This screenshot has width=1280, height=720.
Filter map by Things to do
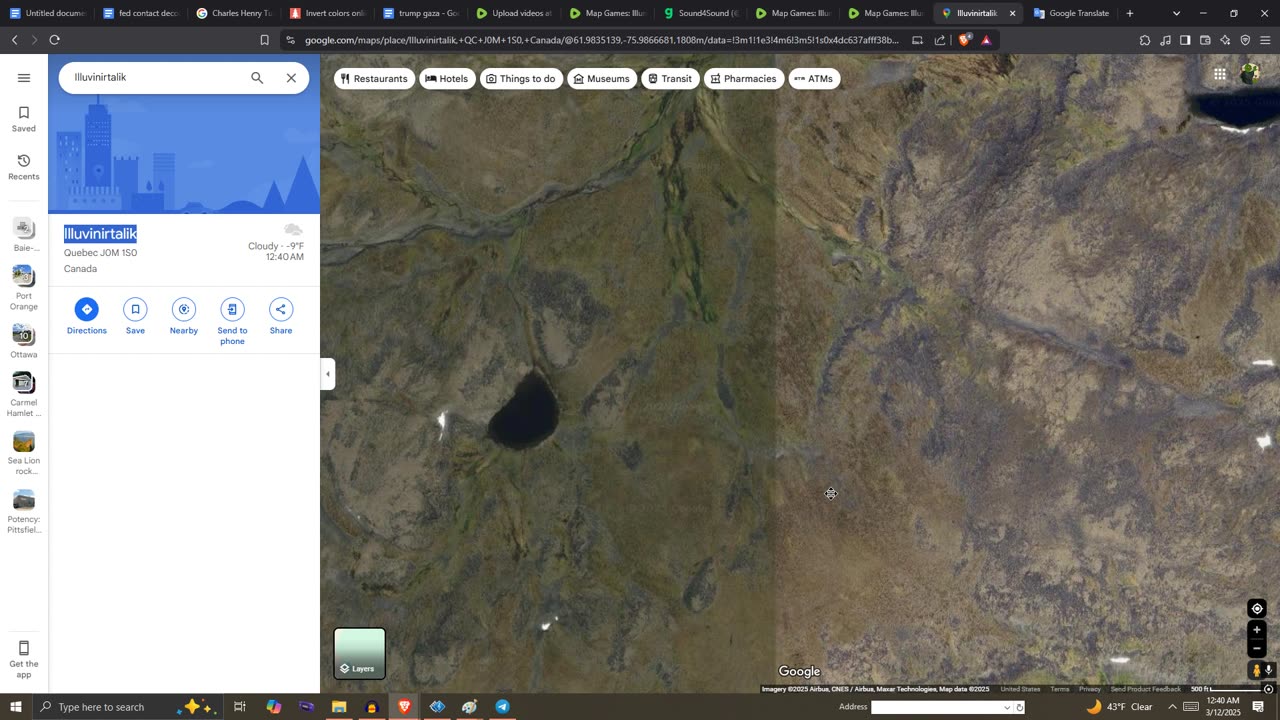click(520, 78)
